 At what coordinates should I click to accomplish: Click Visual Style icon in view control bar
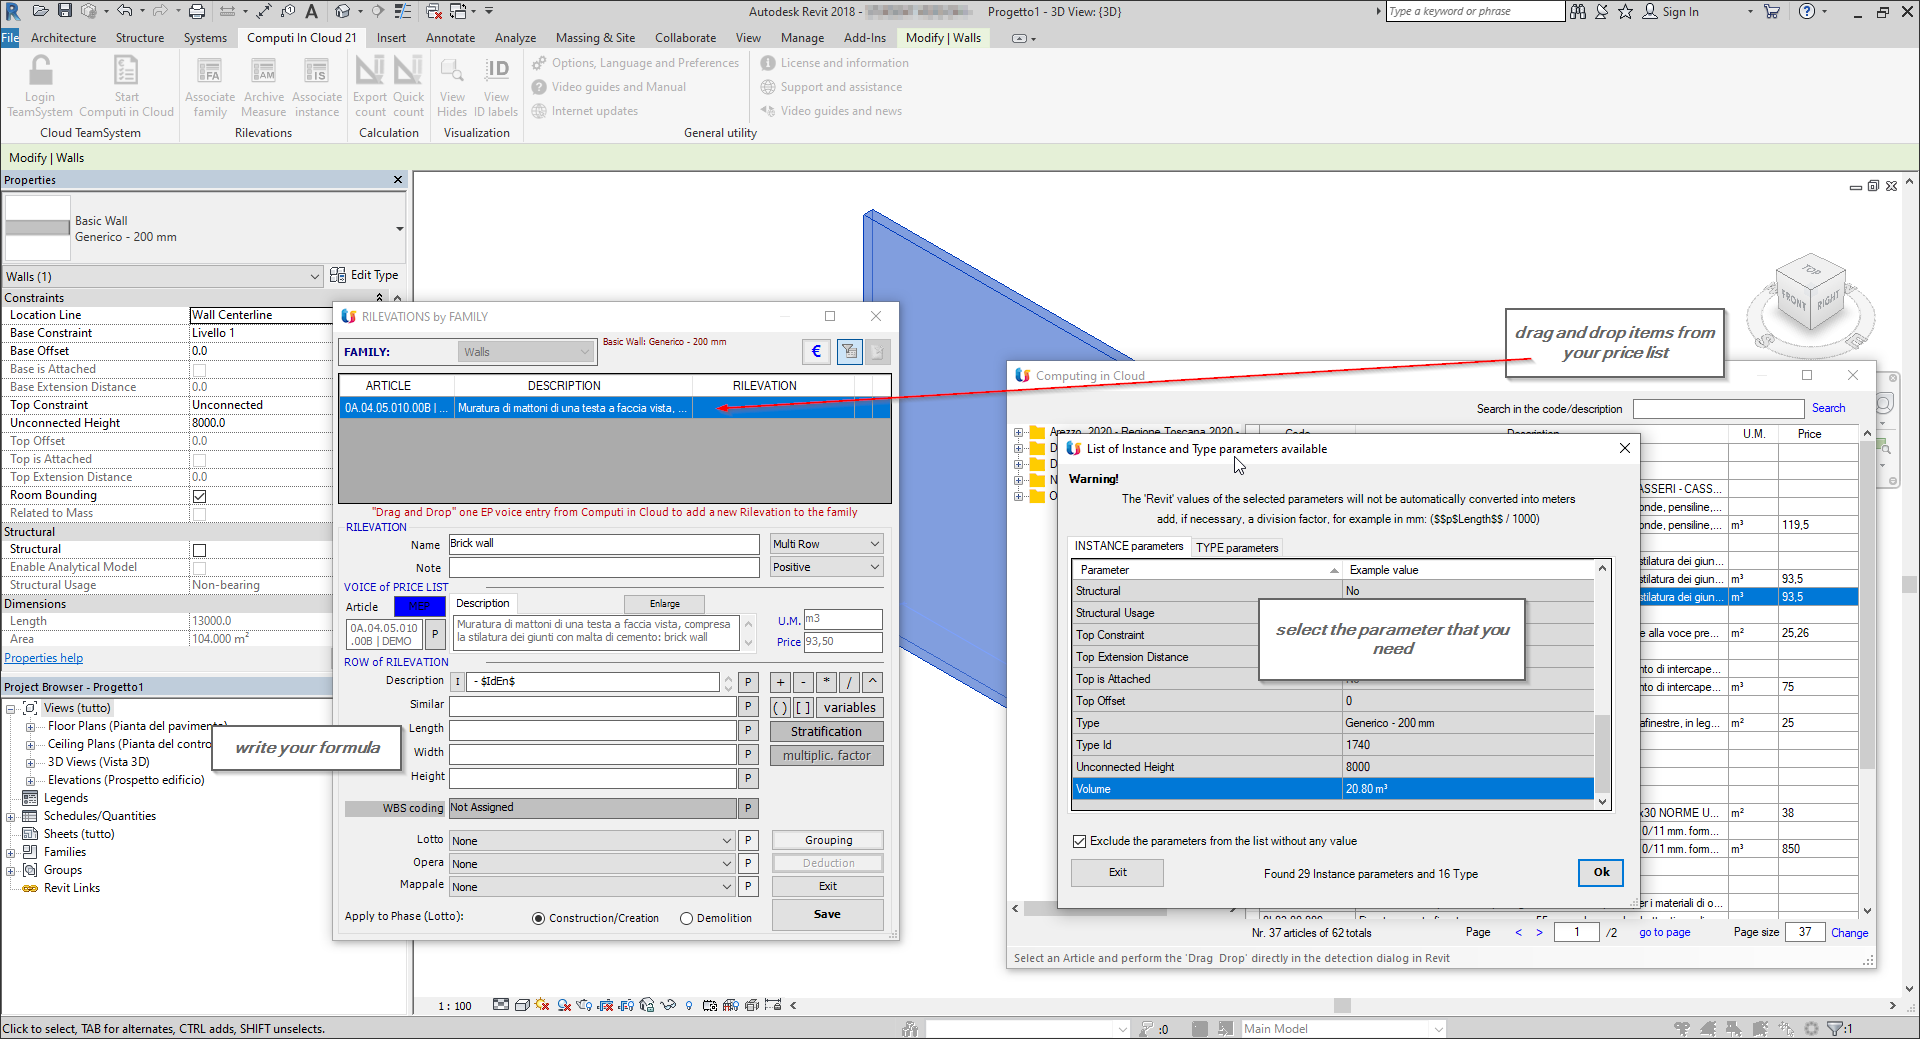[x=521, y=1005]
